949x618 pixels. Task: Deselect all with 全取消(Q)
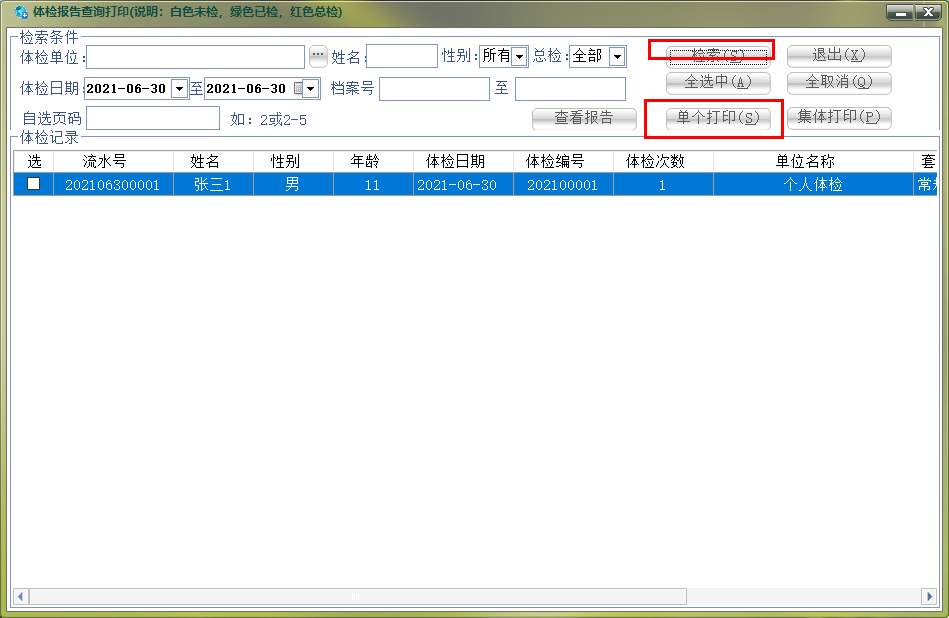tap(839, 82)
